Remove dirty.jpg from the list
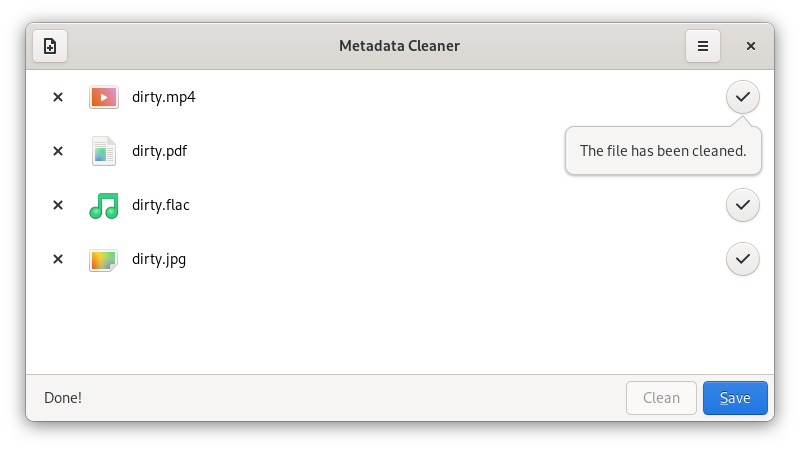 point(58,259)
